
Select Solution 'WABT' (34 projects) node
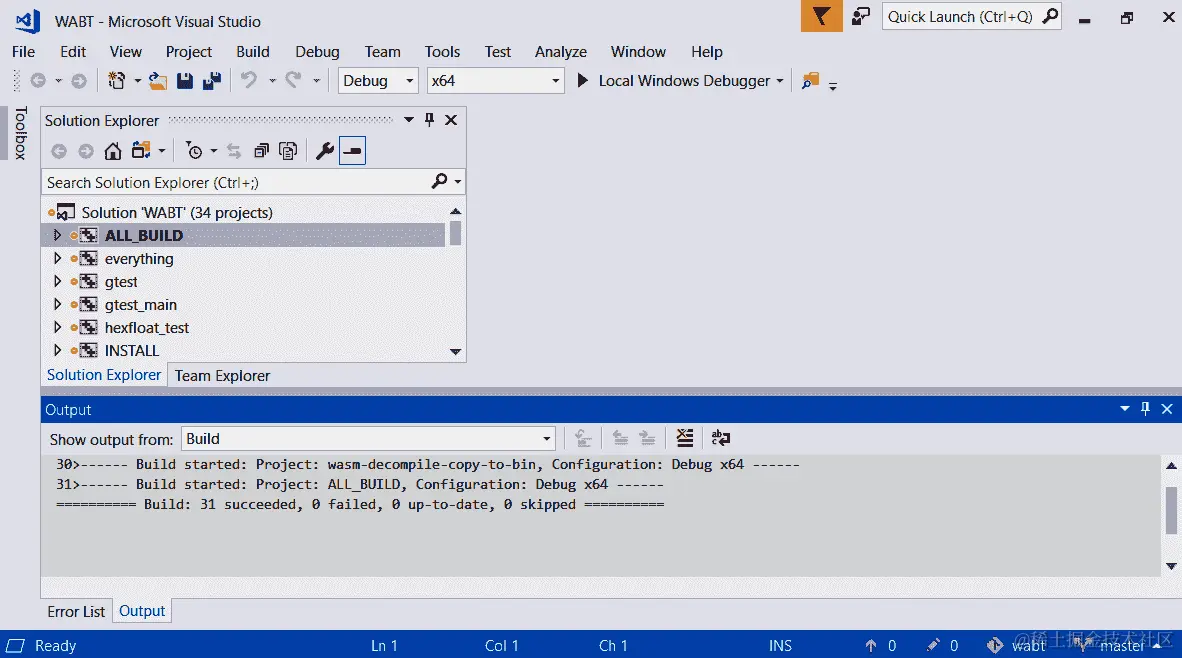click(176, 213)
